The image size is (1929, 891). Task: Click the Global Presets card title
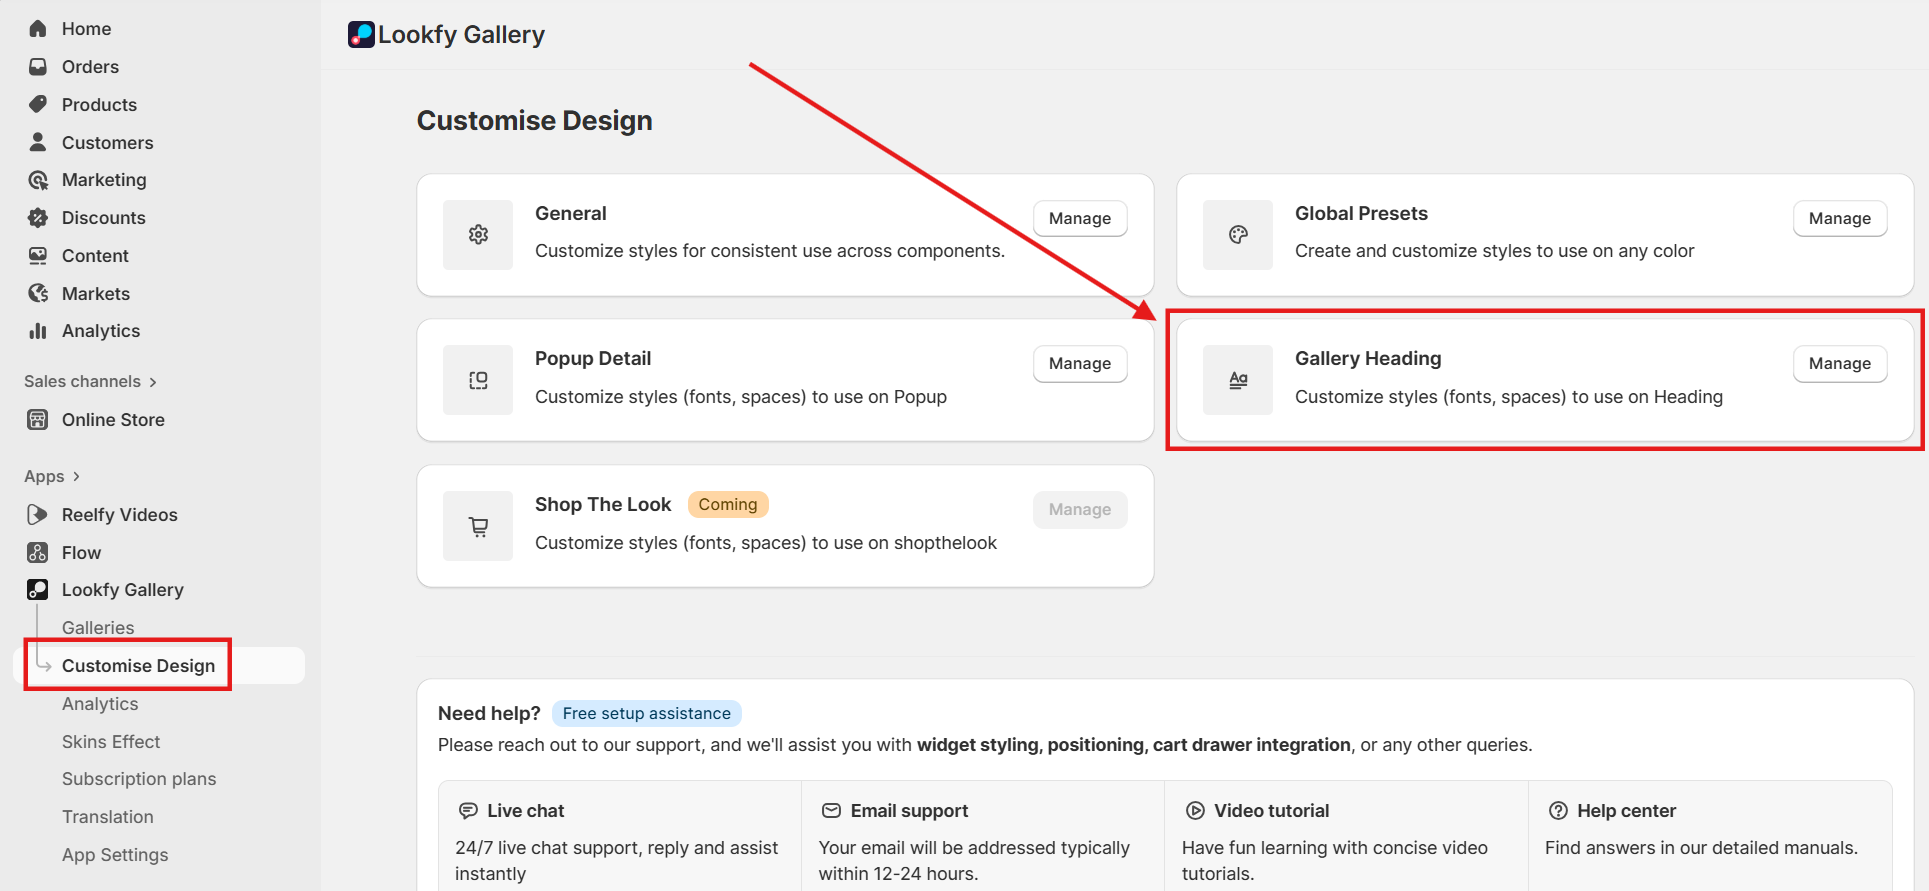pyautogui.click(x=1361, y=214)
